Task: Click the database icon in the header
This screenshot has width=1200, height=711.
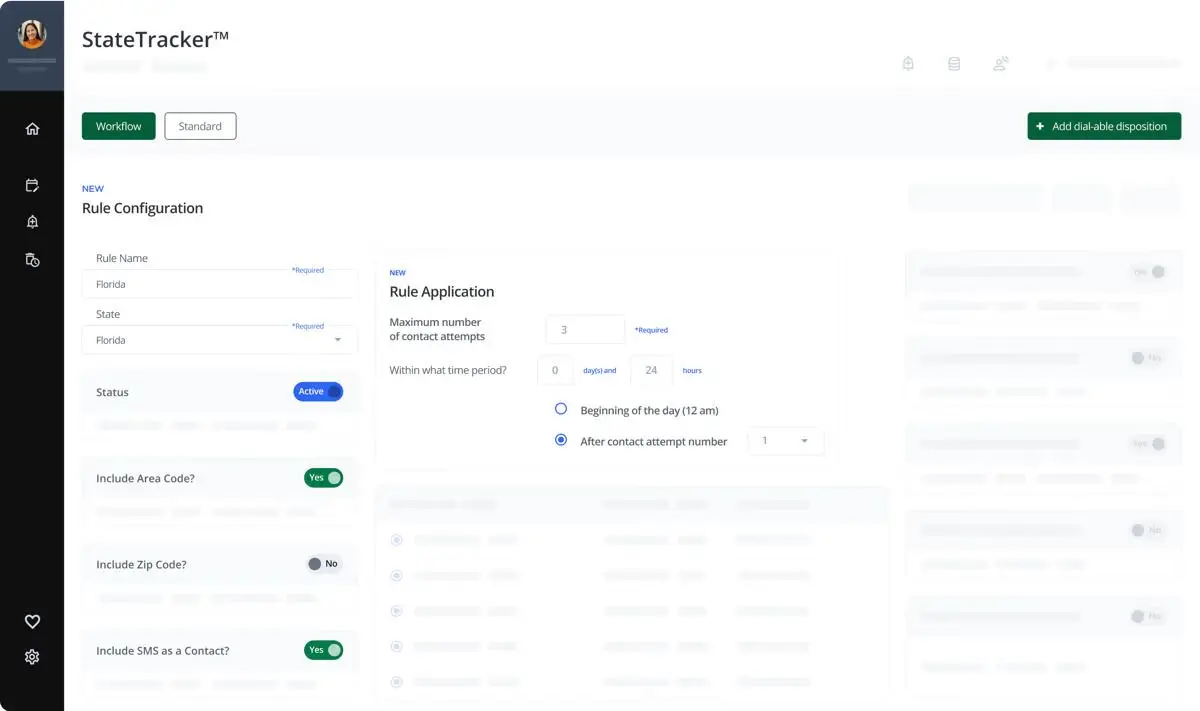Action: [954, 64]
